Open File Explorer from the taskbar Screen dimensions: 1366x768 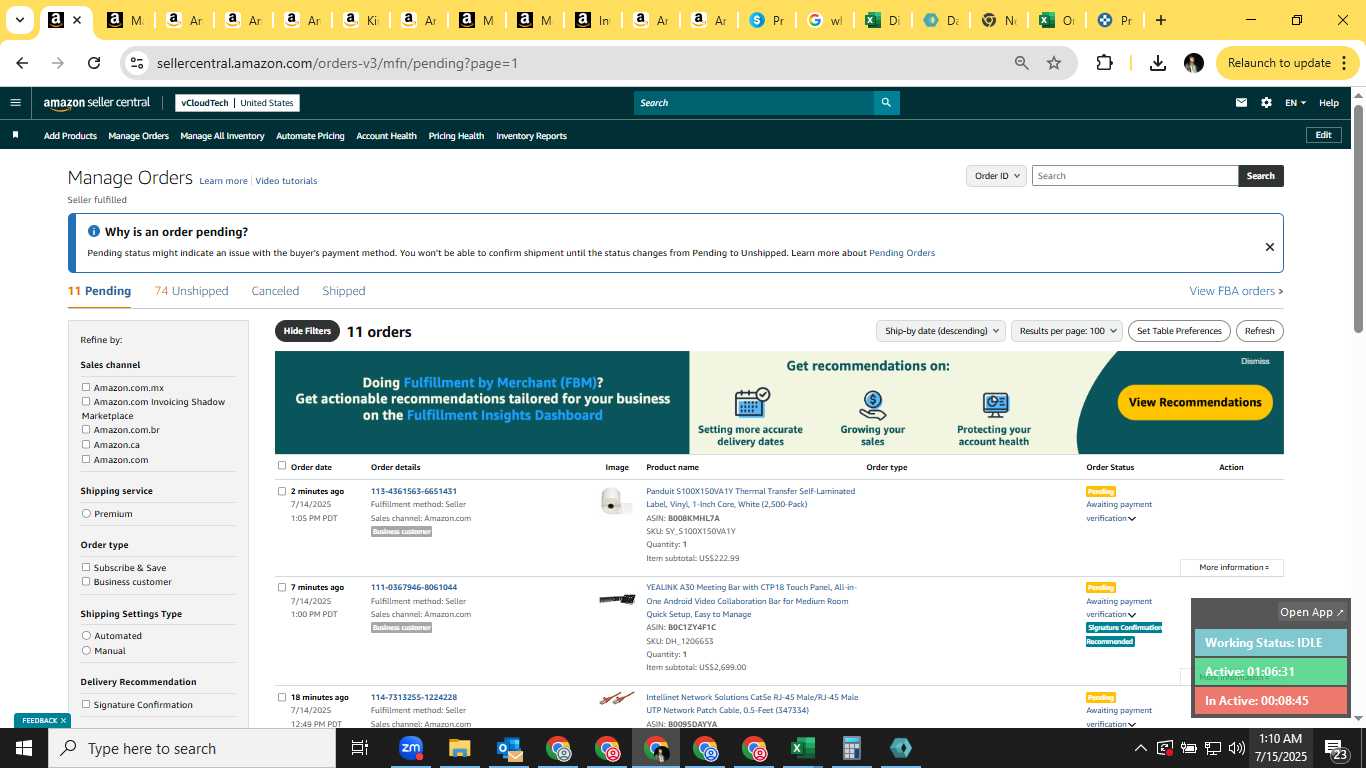[x=459, y=748]
